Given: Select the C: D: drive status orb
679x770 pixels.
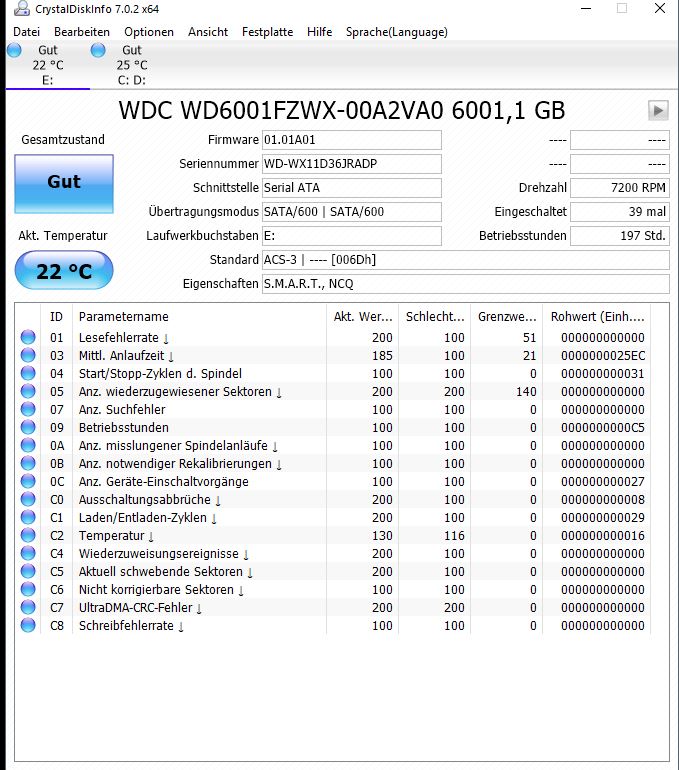Looking at the screenshot, I should [x=98, y=50].
